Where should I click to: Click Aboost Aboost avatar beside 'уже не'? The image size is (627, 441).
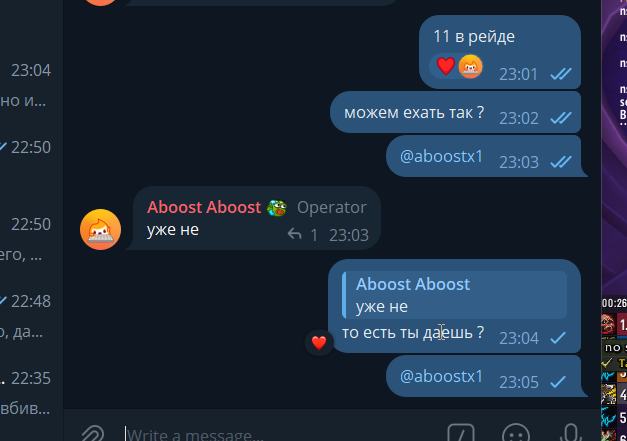click(100, 229)
